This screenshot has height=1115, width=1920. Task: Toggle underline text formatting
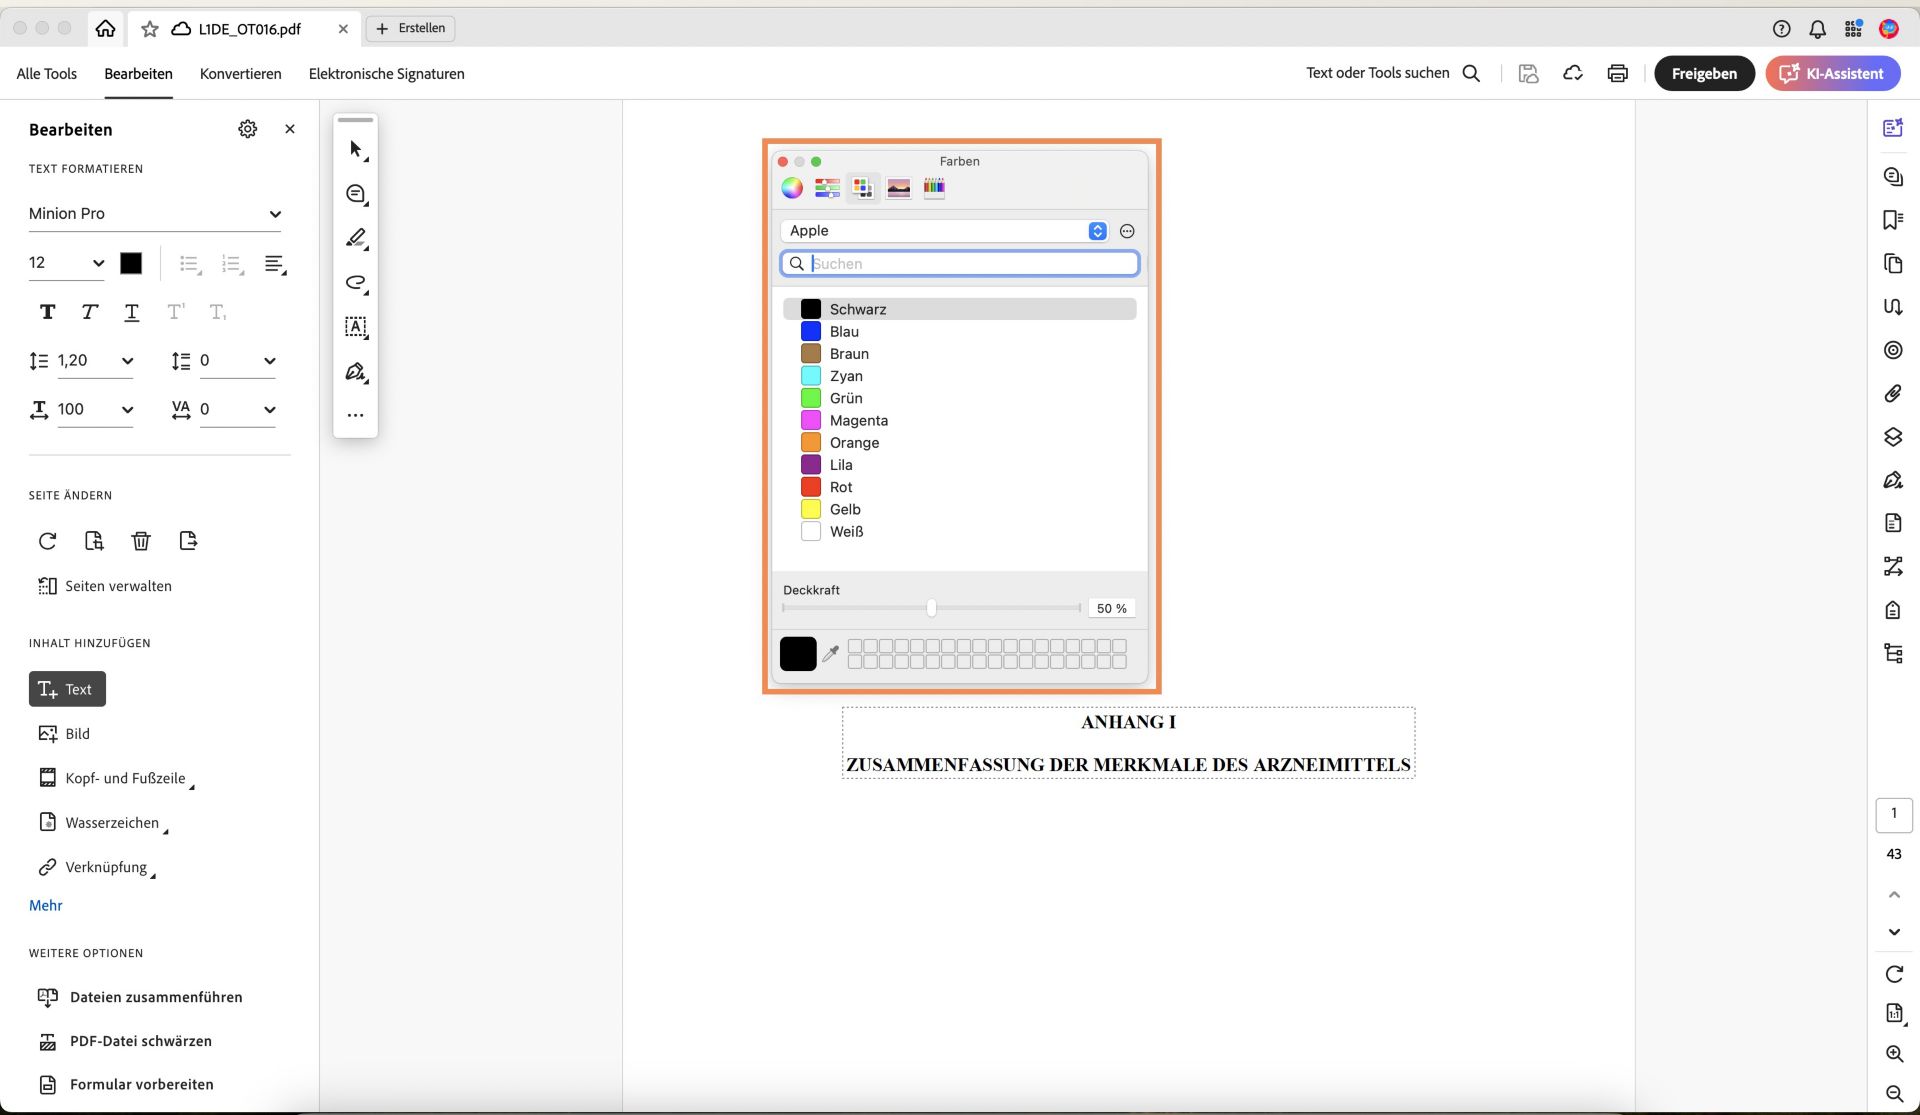131,312
